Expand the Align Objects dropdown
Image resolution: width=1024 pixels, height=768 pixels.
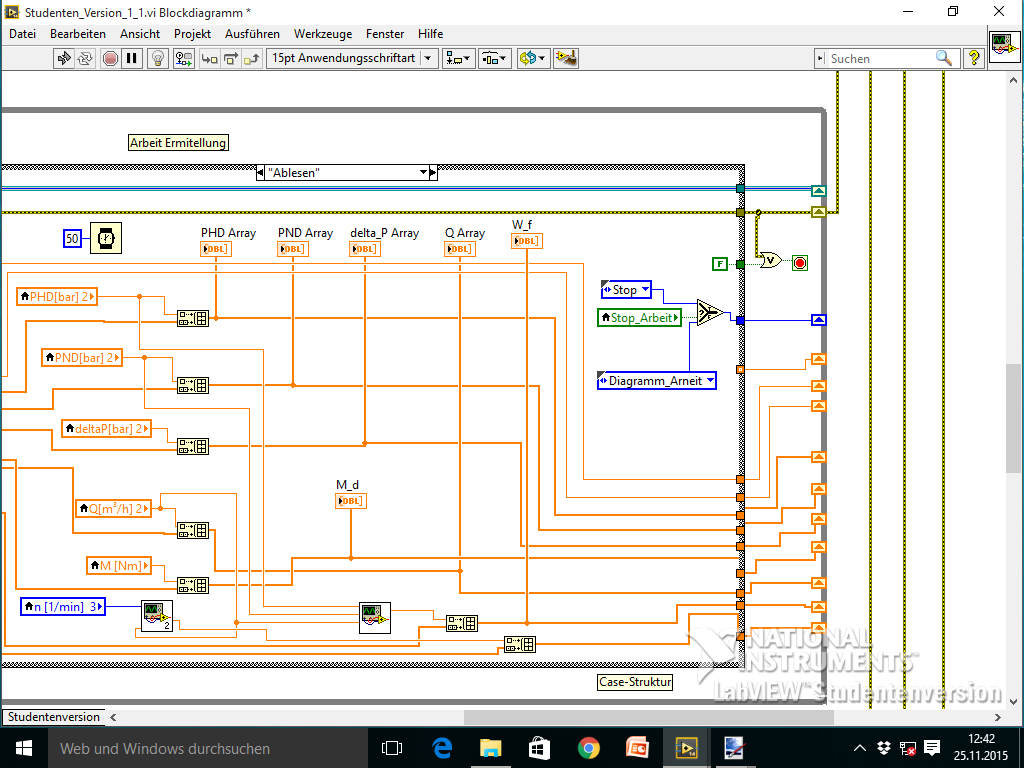point(460,58)
